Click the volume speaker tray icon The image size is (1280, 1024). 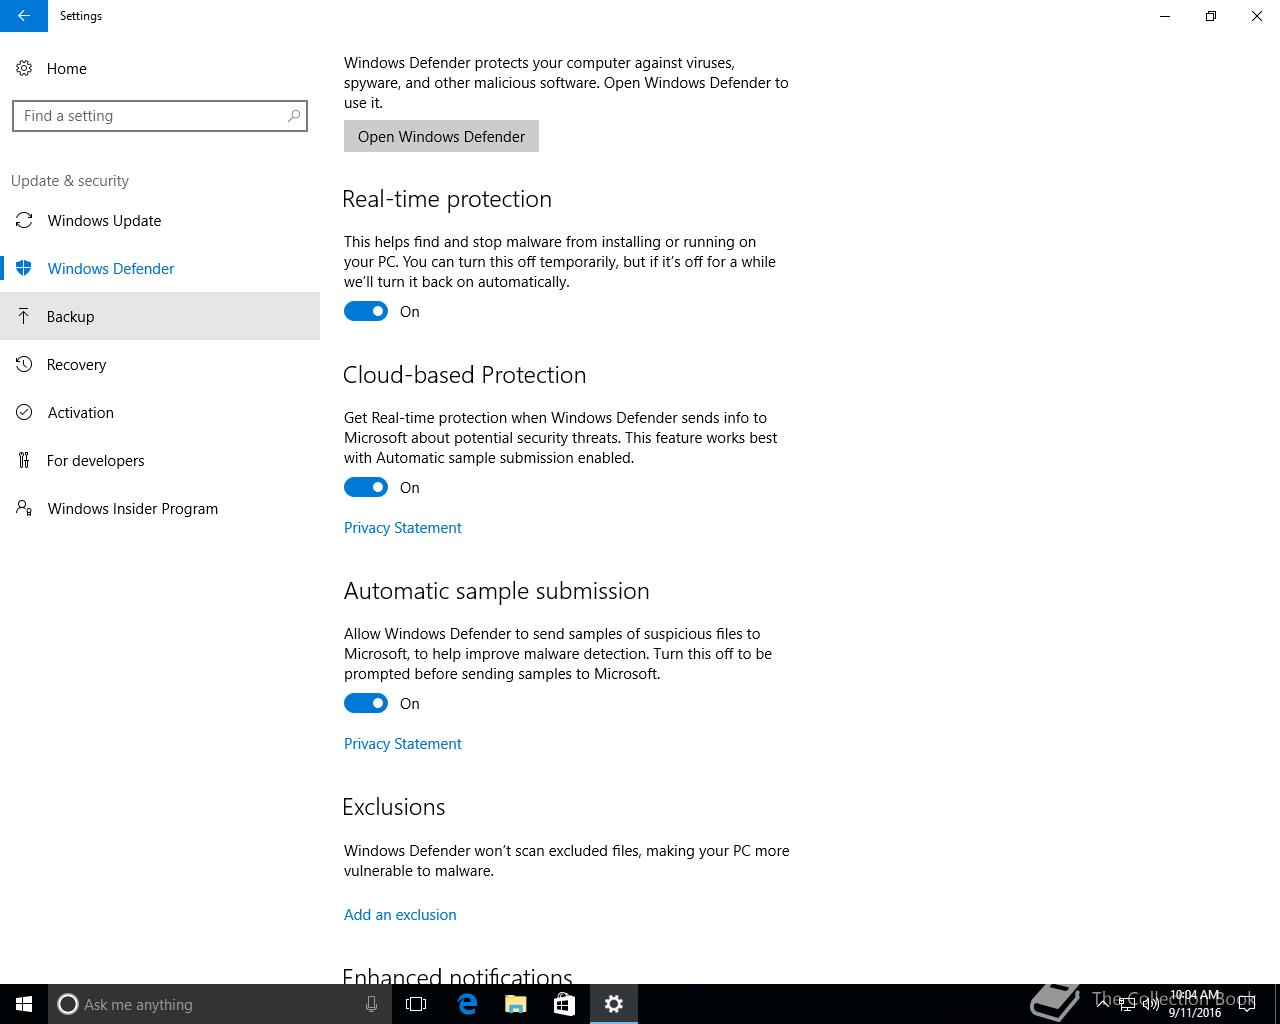click(x=1151, y=1004)
